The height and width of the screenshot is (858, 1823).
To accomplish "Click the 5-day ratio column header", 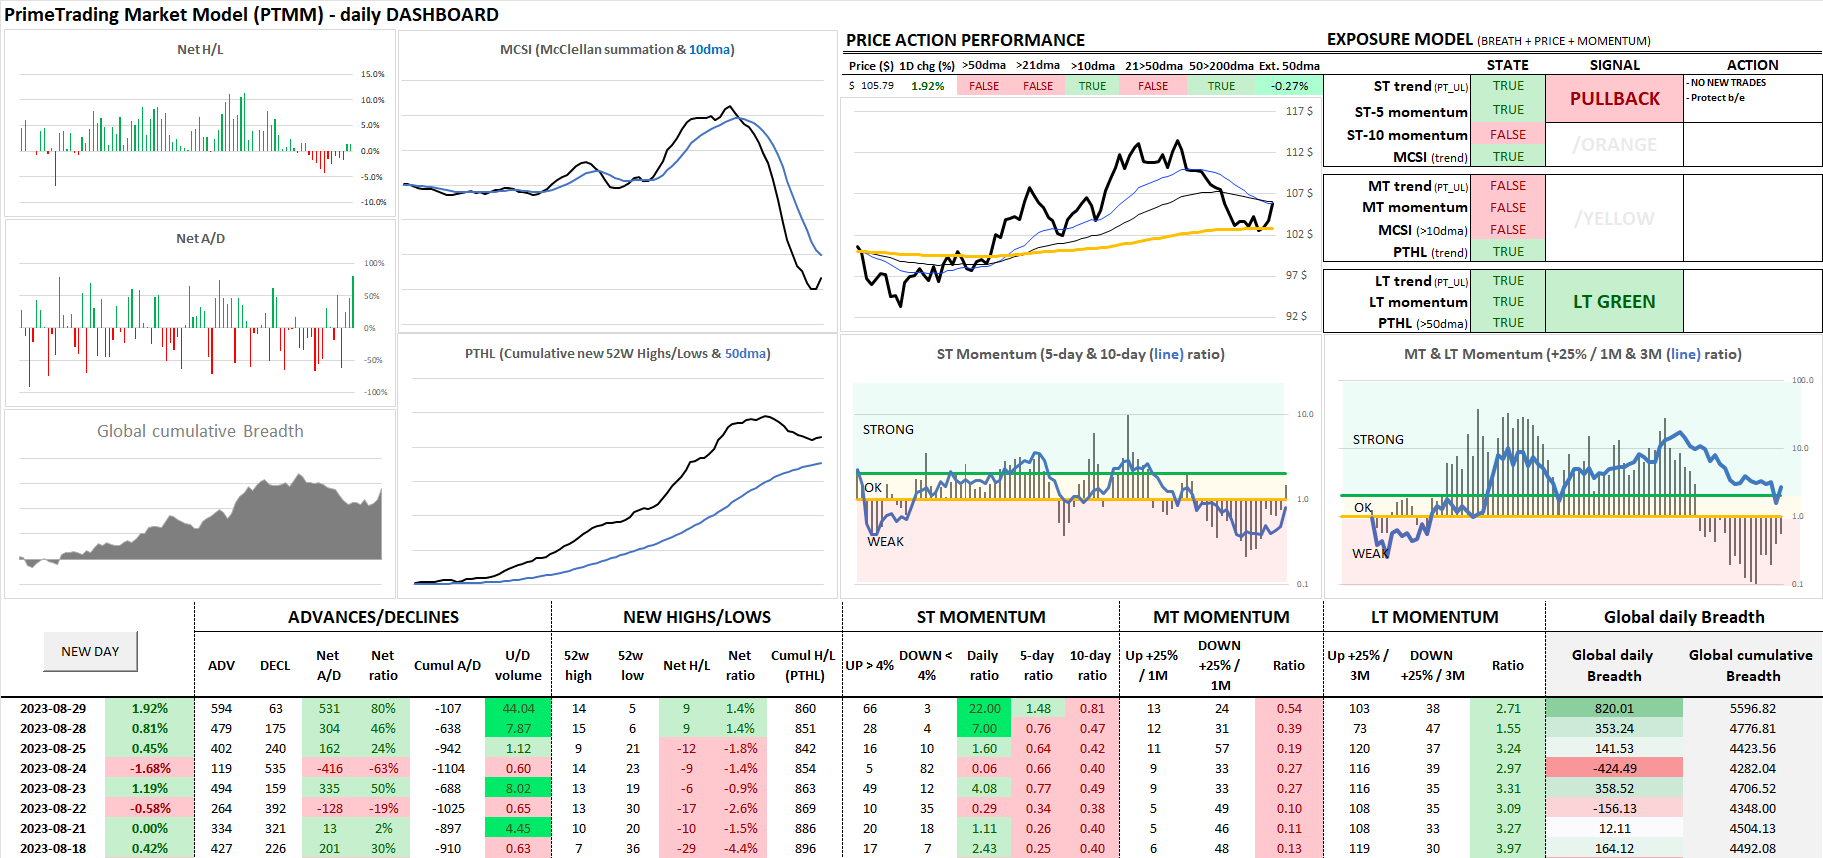I will pyautogui.click(x=1038, y=665).
